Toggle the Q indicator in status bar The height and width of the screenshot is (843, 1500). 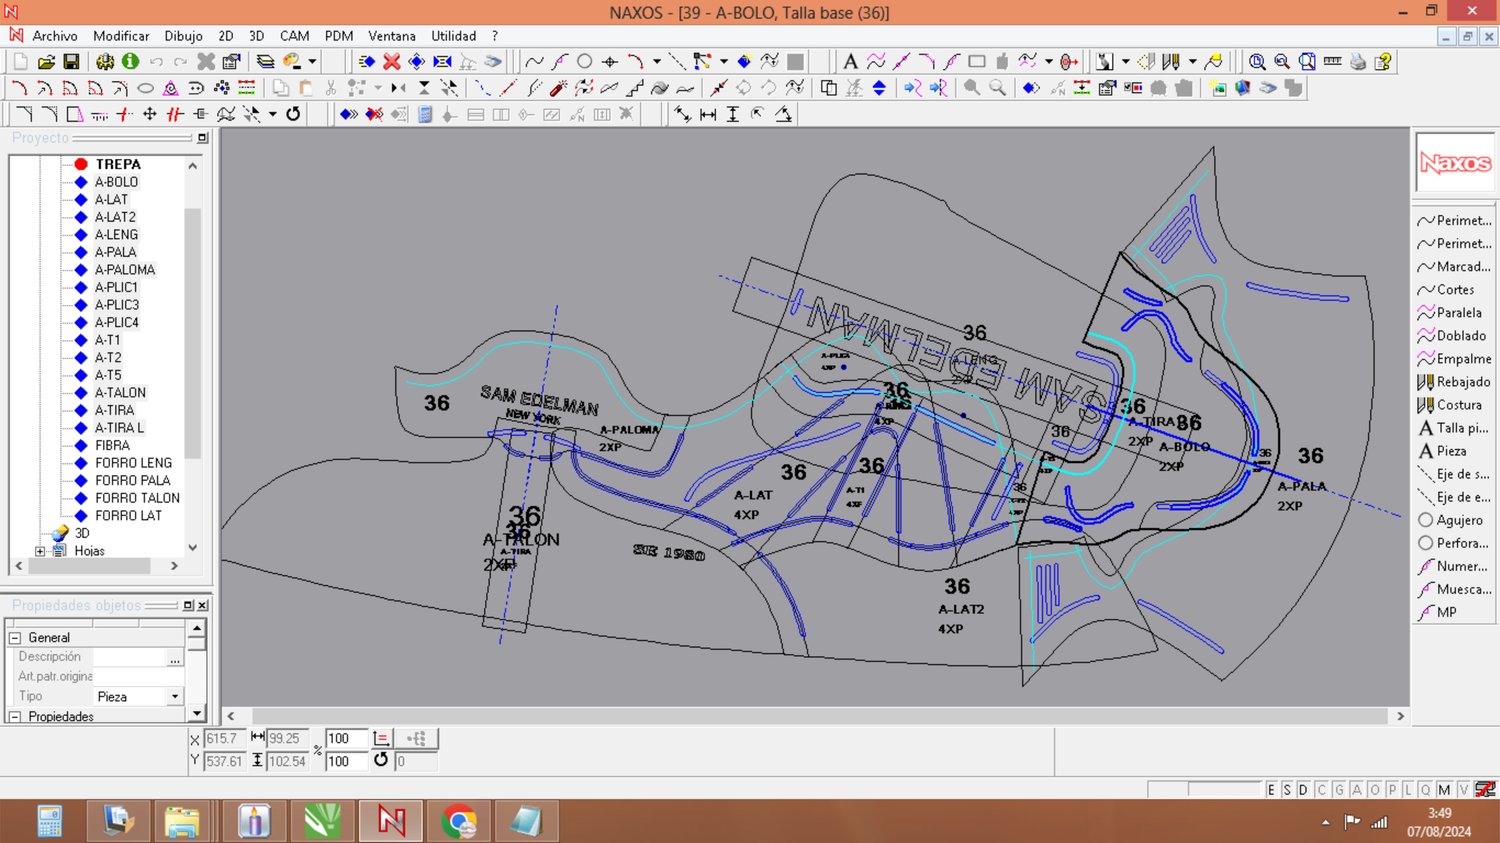coord(1425,790)
